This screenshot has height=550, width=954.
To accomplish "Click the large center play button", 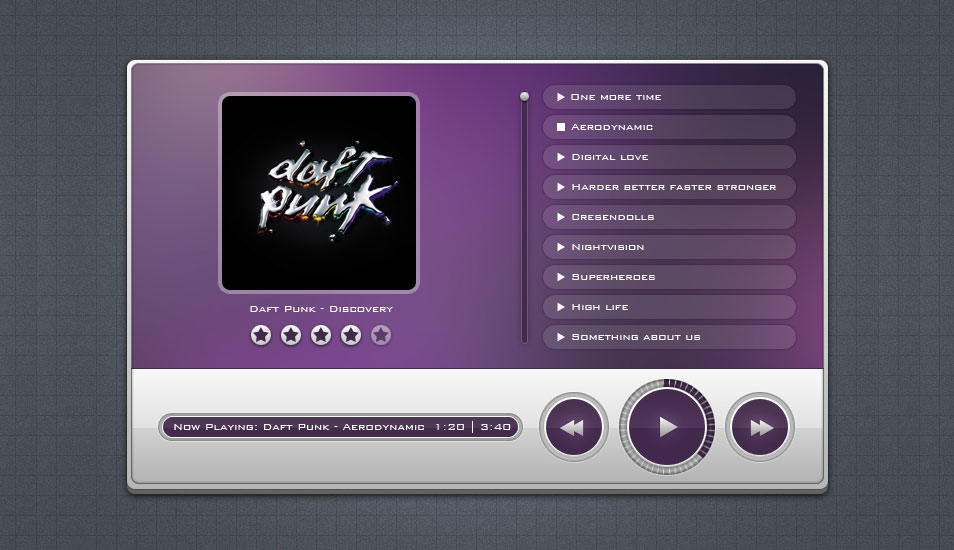I will pos(667,427).
